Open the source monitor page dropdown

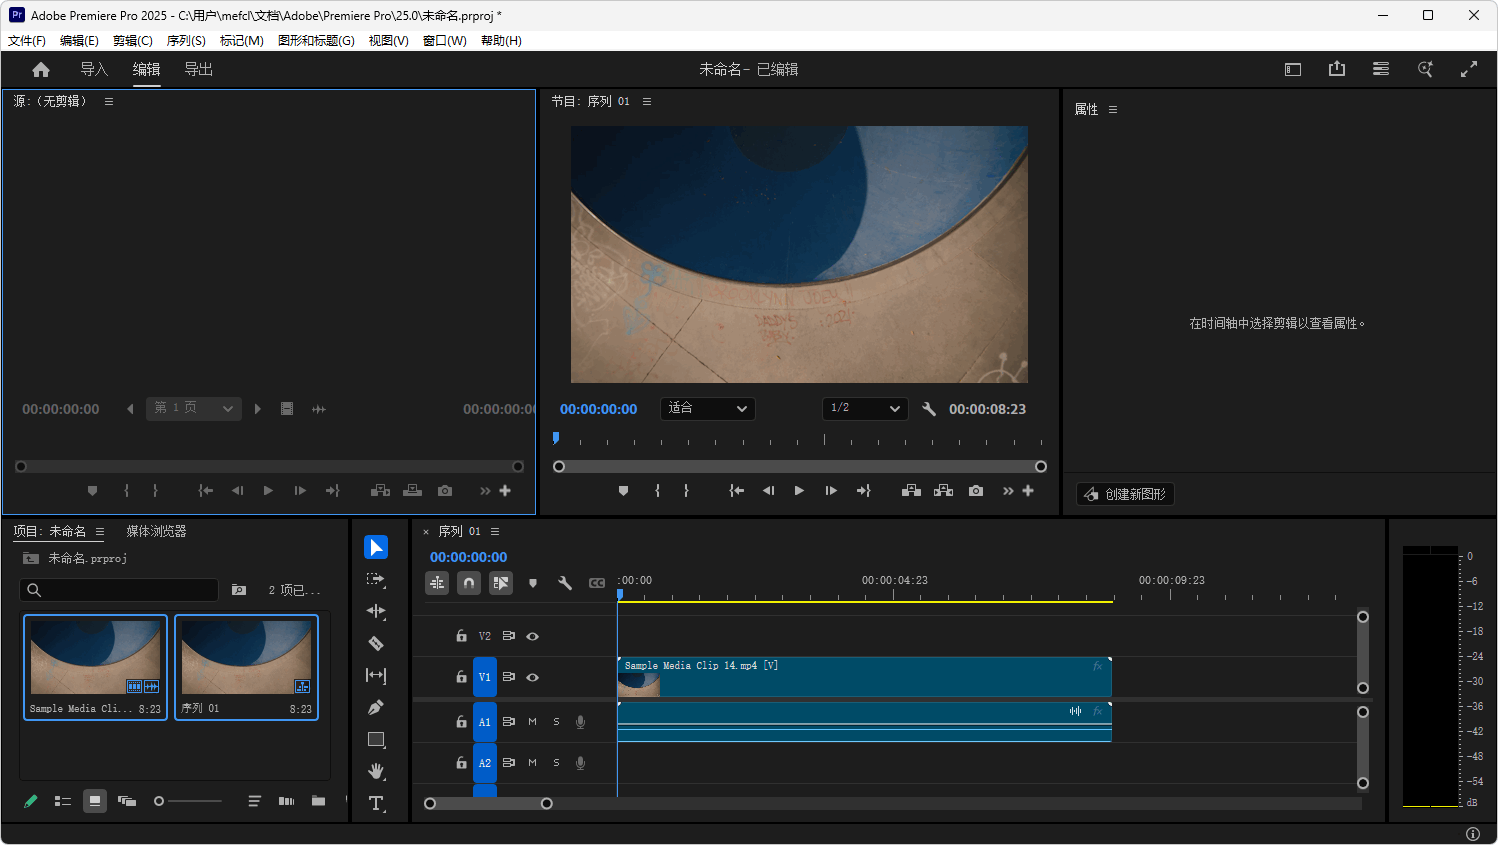point(194,408)
